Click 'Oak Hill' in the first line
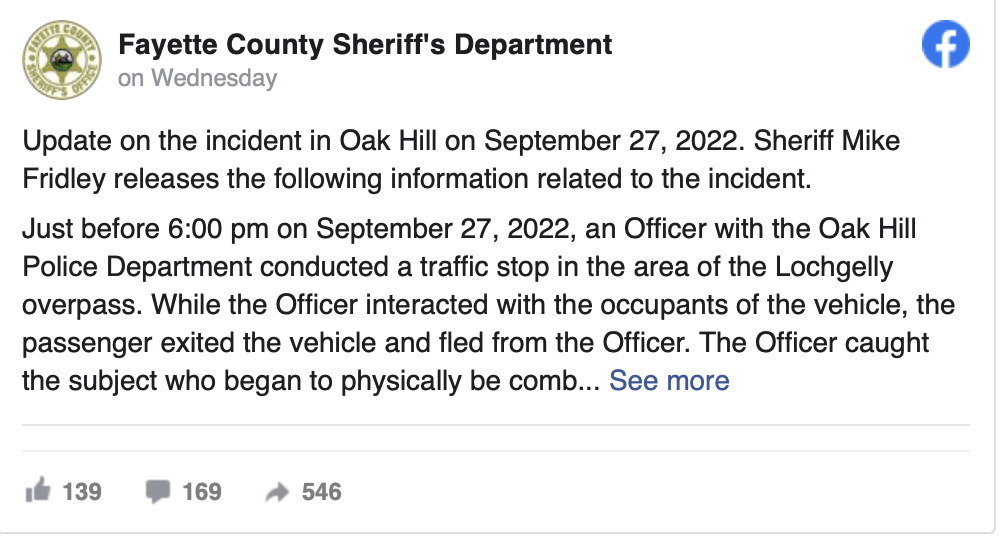 point(388,141)
